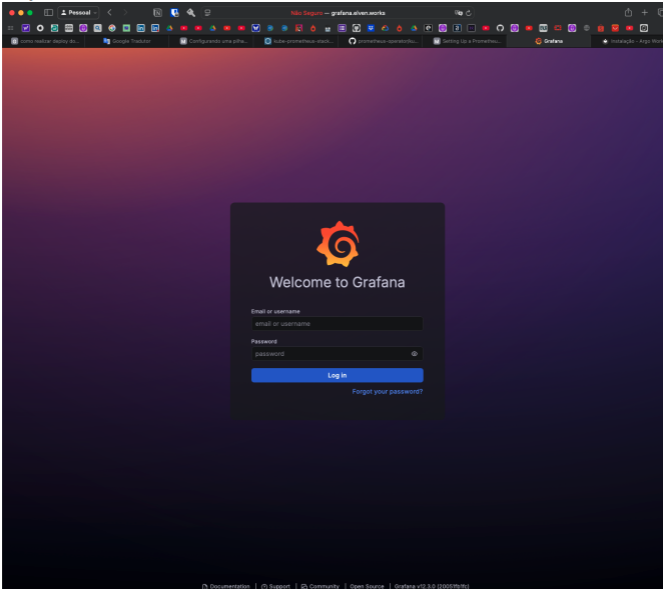The width and height of the screenshot is (663, 589).
Task: Click the Log in button
Action: click(x=337, y=375)
